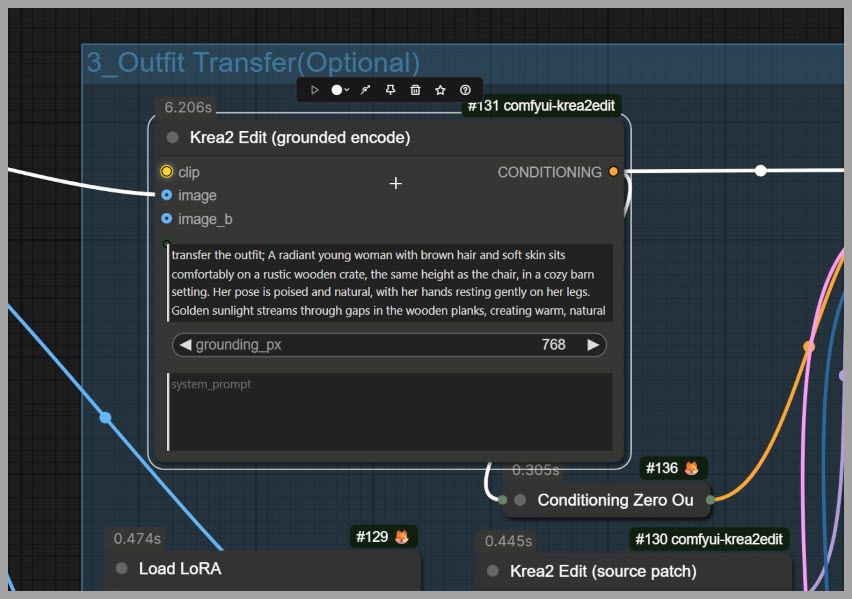Collapse the Krea2 Edit (source patch) node
Viewport: 852px width, 599px height.
493,571
